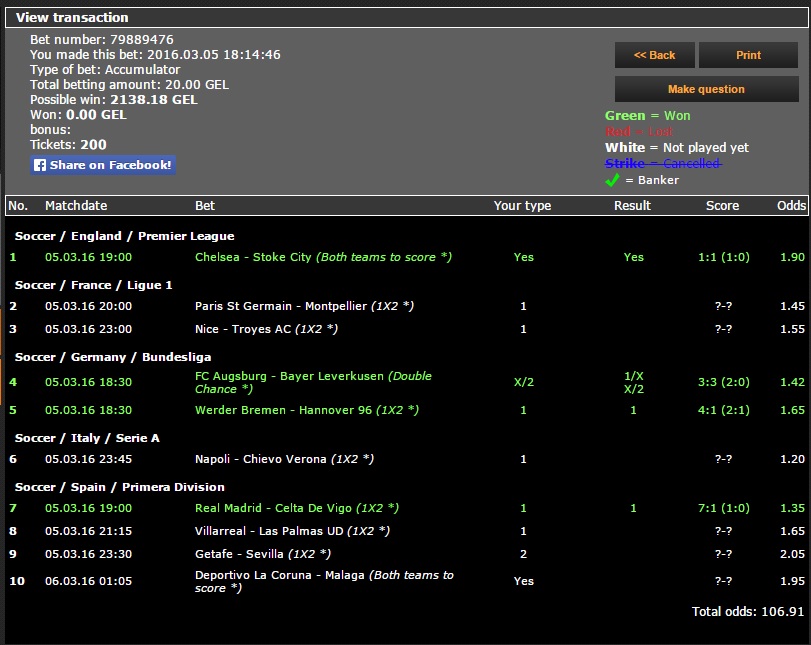Click the odds value 1.45
Viewport: 811px width, 645px height.
click(x=792, y=306)
